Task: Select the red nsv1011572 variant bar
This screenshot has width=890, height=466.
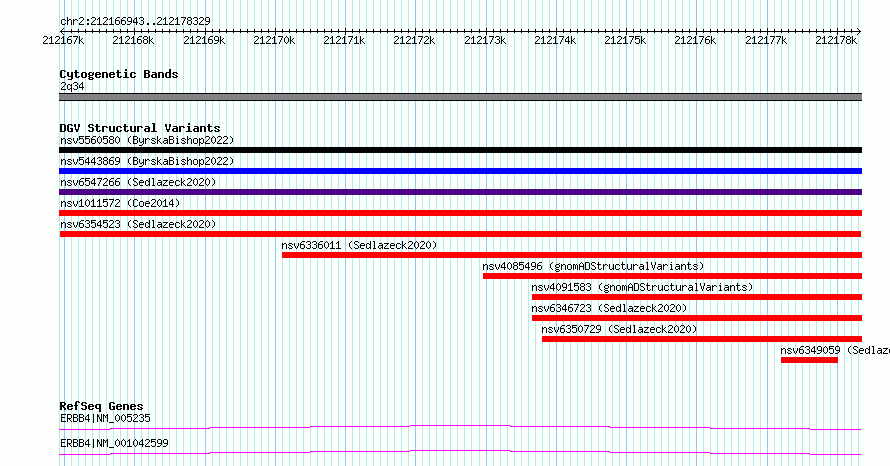Action: coord(460,213)
